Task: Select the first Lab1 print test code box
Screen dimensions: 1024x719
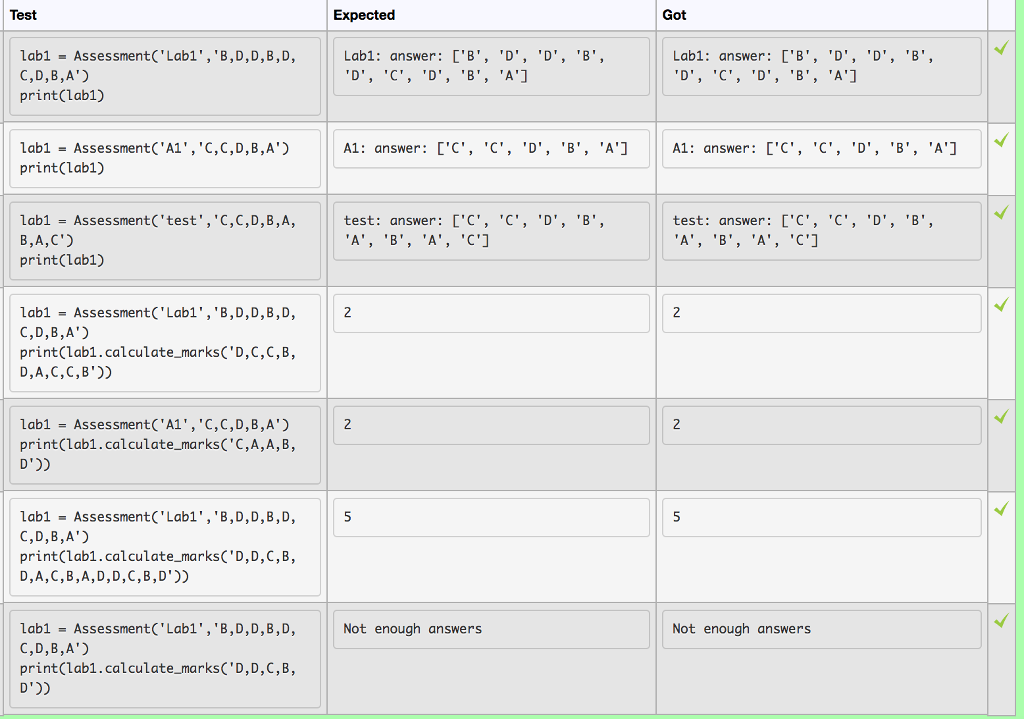Action: (165, 76)
